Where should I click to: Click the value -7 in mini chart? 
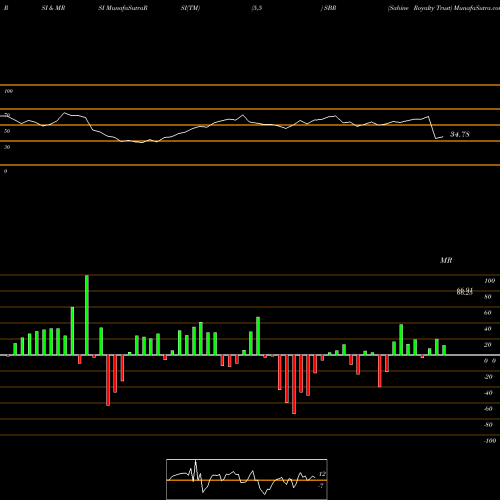pos(321,486)
